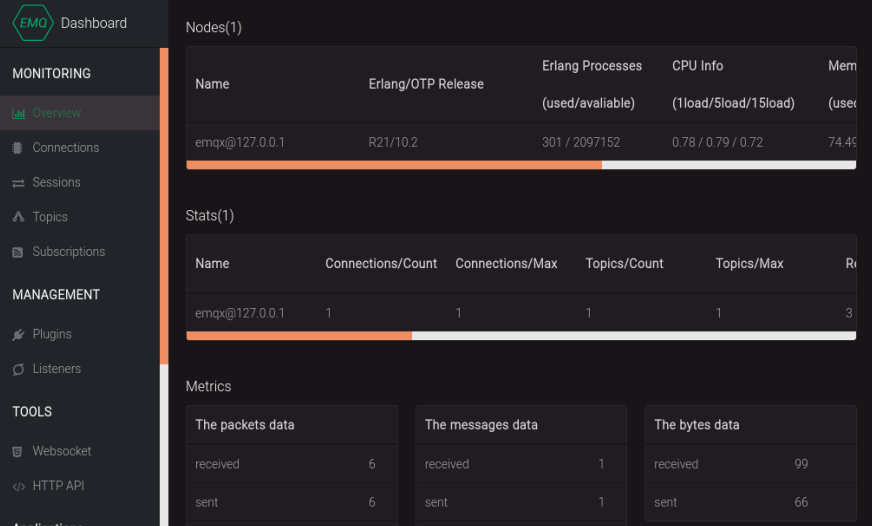The height and width of the screenshot is (526, 872).
Task: Click the Overview chart icon
Action: pos(18,113)
